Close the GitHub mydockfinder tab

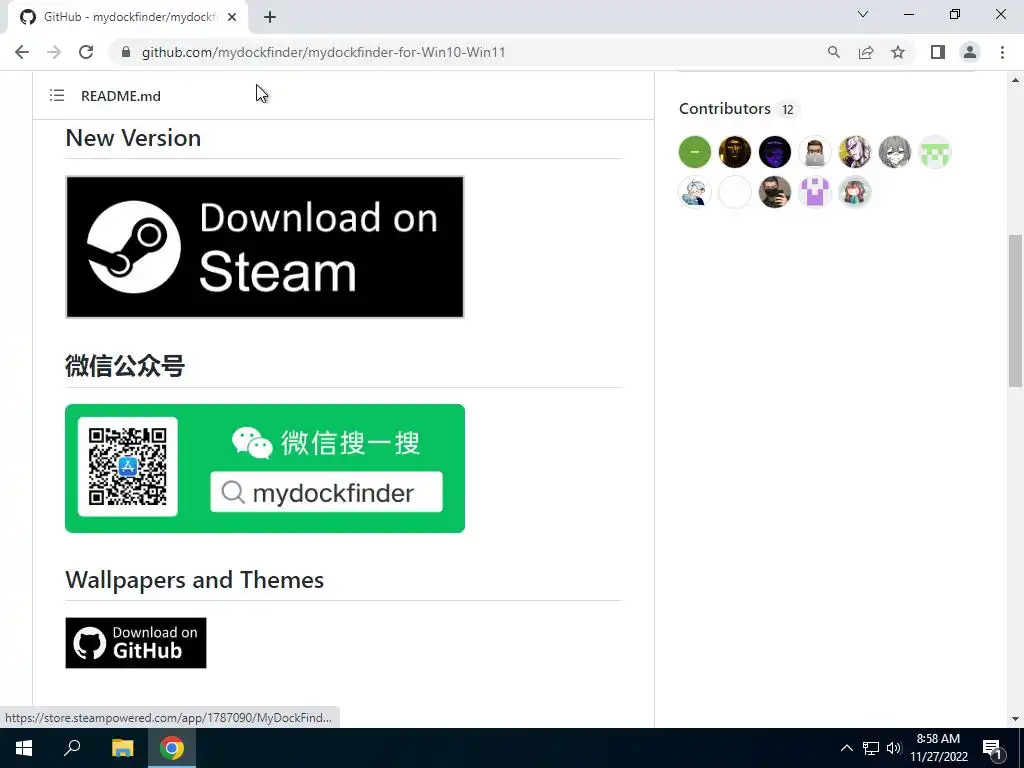(232, 17)
